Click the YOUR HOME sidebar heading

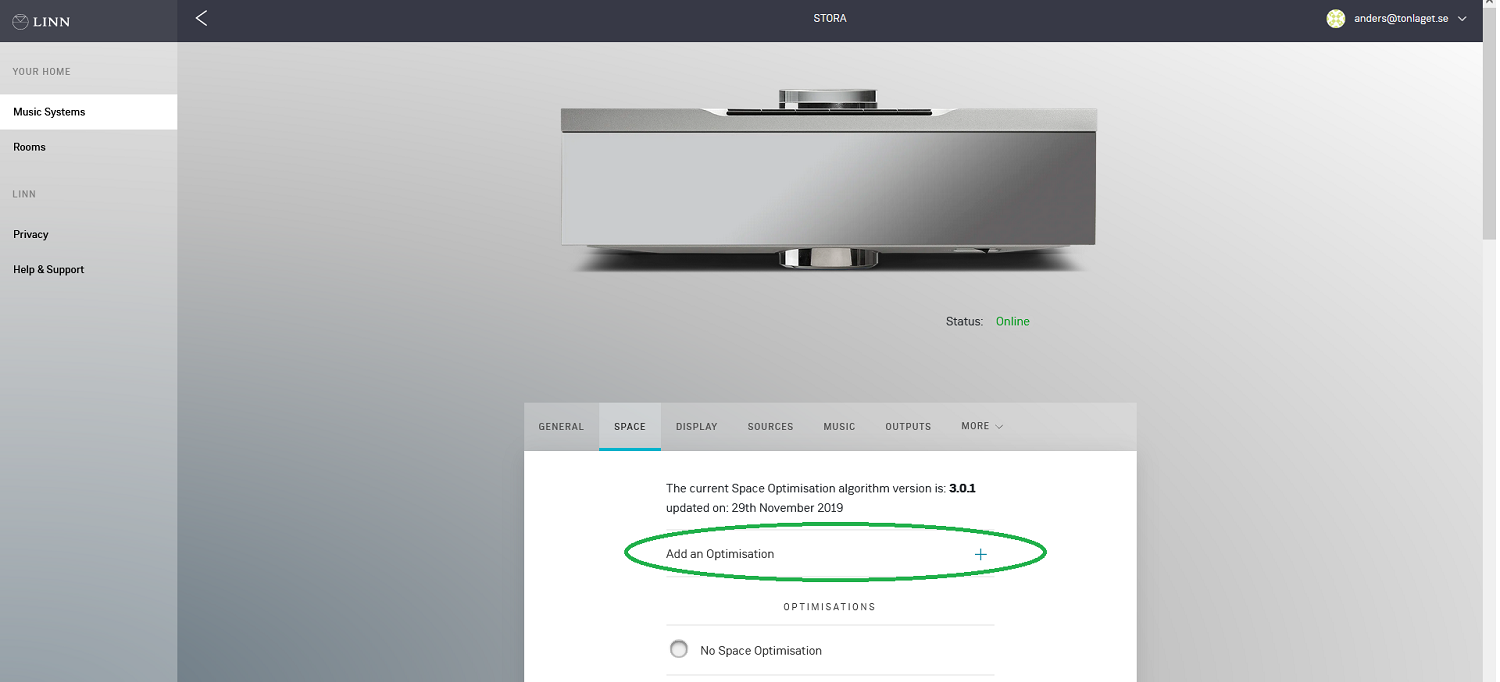point(41,72)
